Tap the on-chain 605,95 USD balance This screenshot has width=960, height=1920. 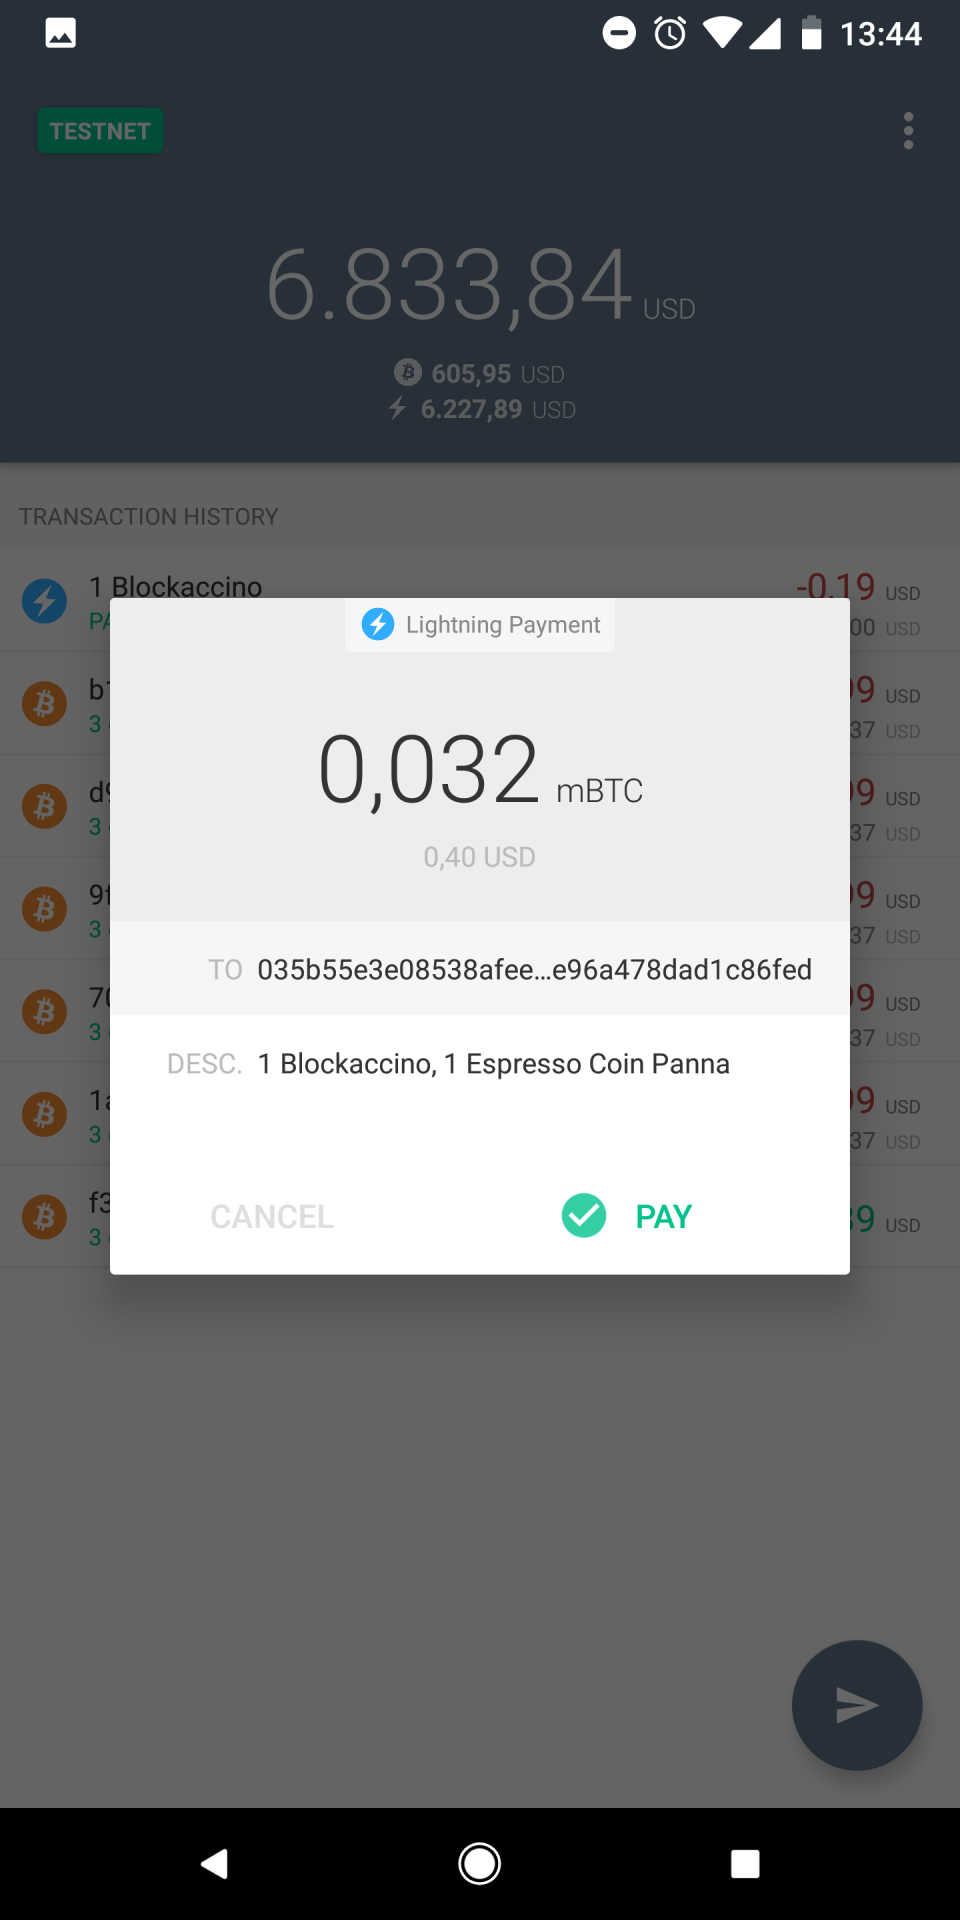tap(480, 373)
